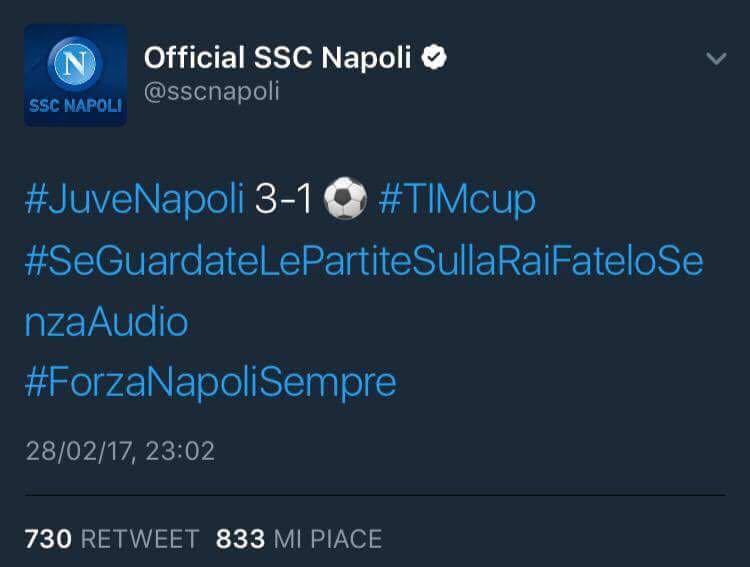Click the 833 likes count number

point(240,539)
